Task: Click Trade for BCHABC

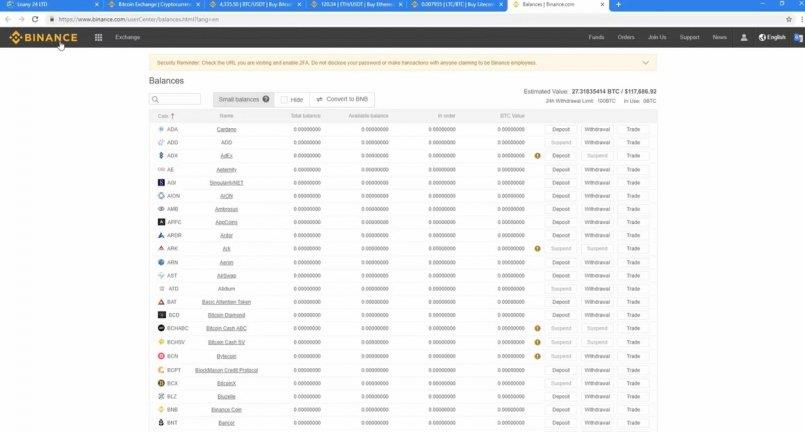Action: coord(633,328)
